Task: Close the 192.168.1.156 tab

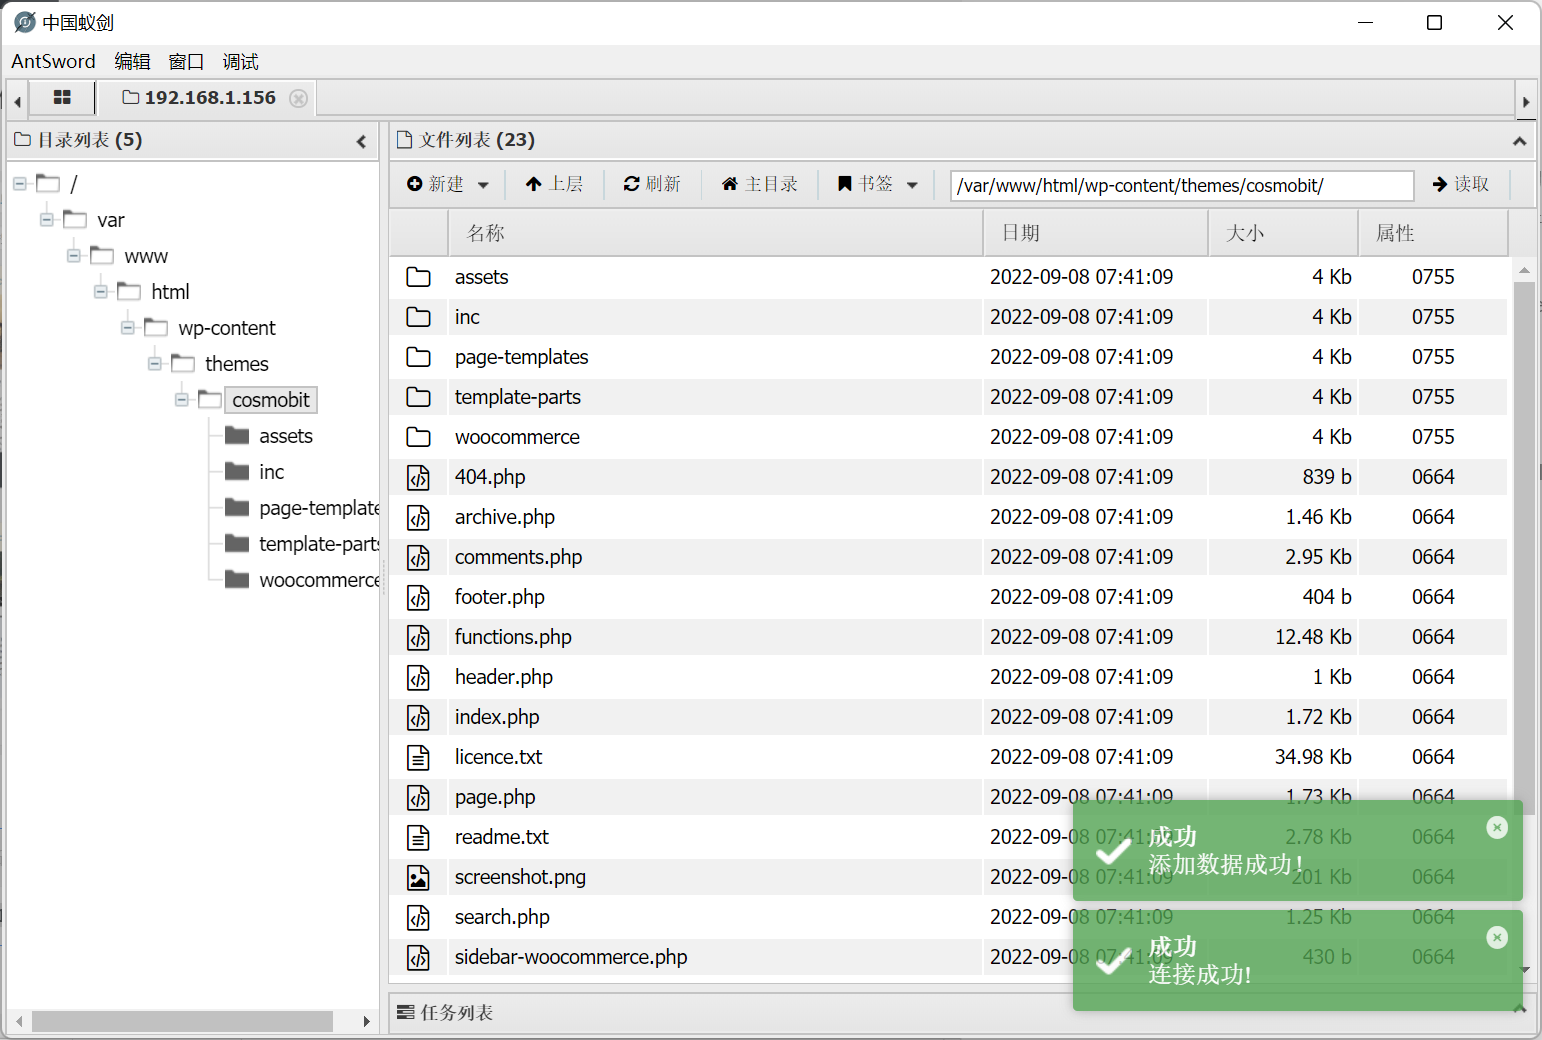Action: coord(298,98)
